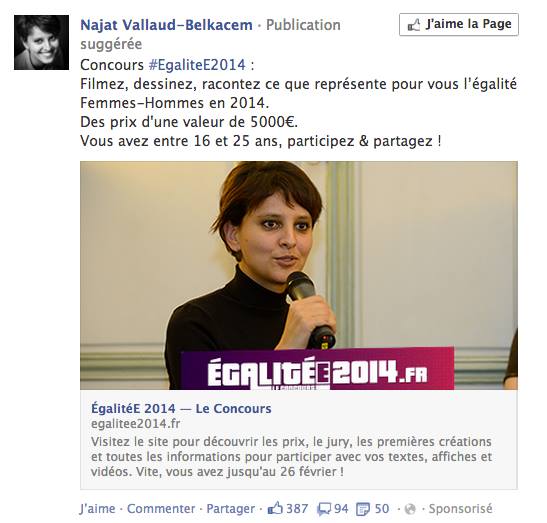The image size is (547, 523).
Task: Open the post's main photo with microphone
Action: click(299, 275)
